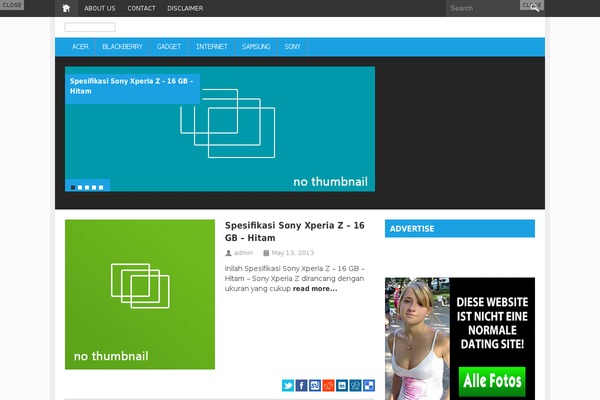Open the teal featured slider image
The height and width of the screenshot is (400, 600).
pos(220,129)
